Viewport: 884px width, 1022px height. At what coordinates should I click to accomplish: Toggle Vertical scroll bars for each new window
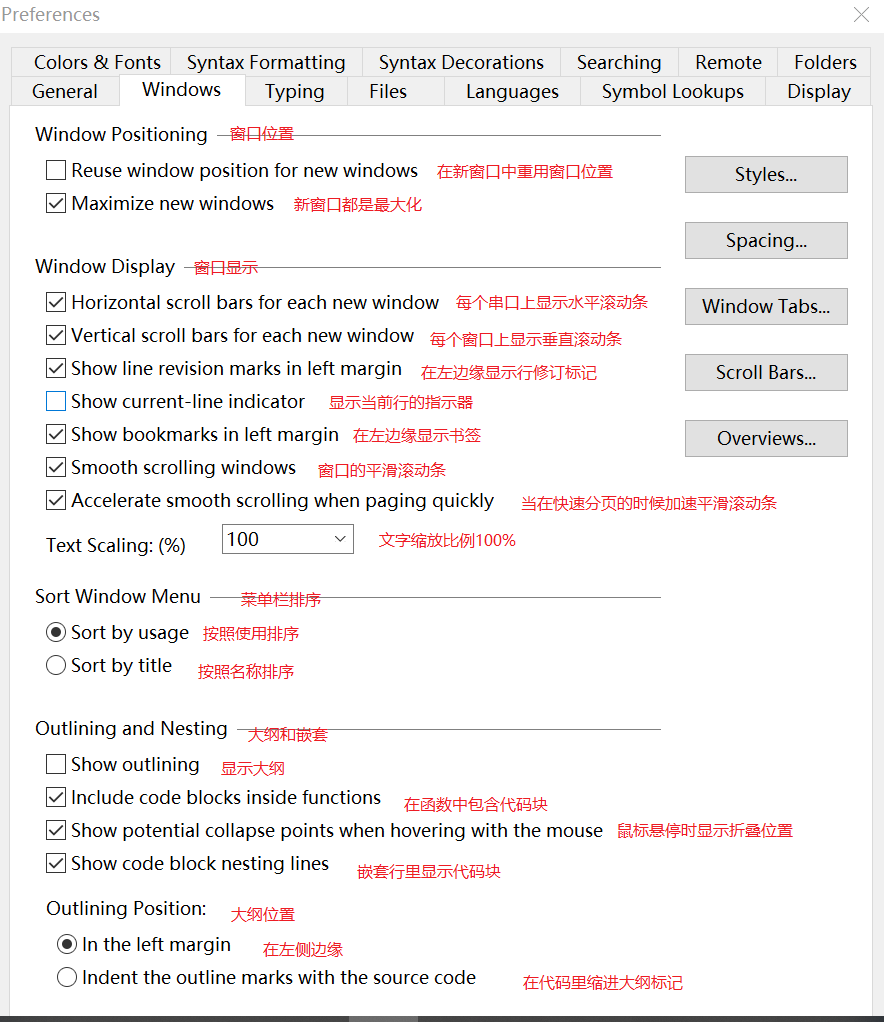(56, 336)
